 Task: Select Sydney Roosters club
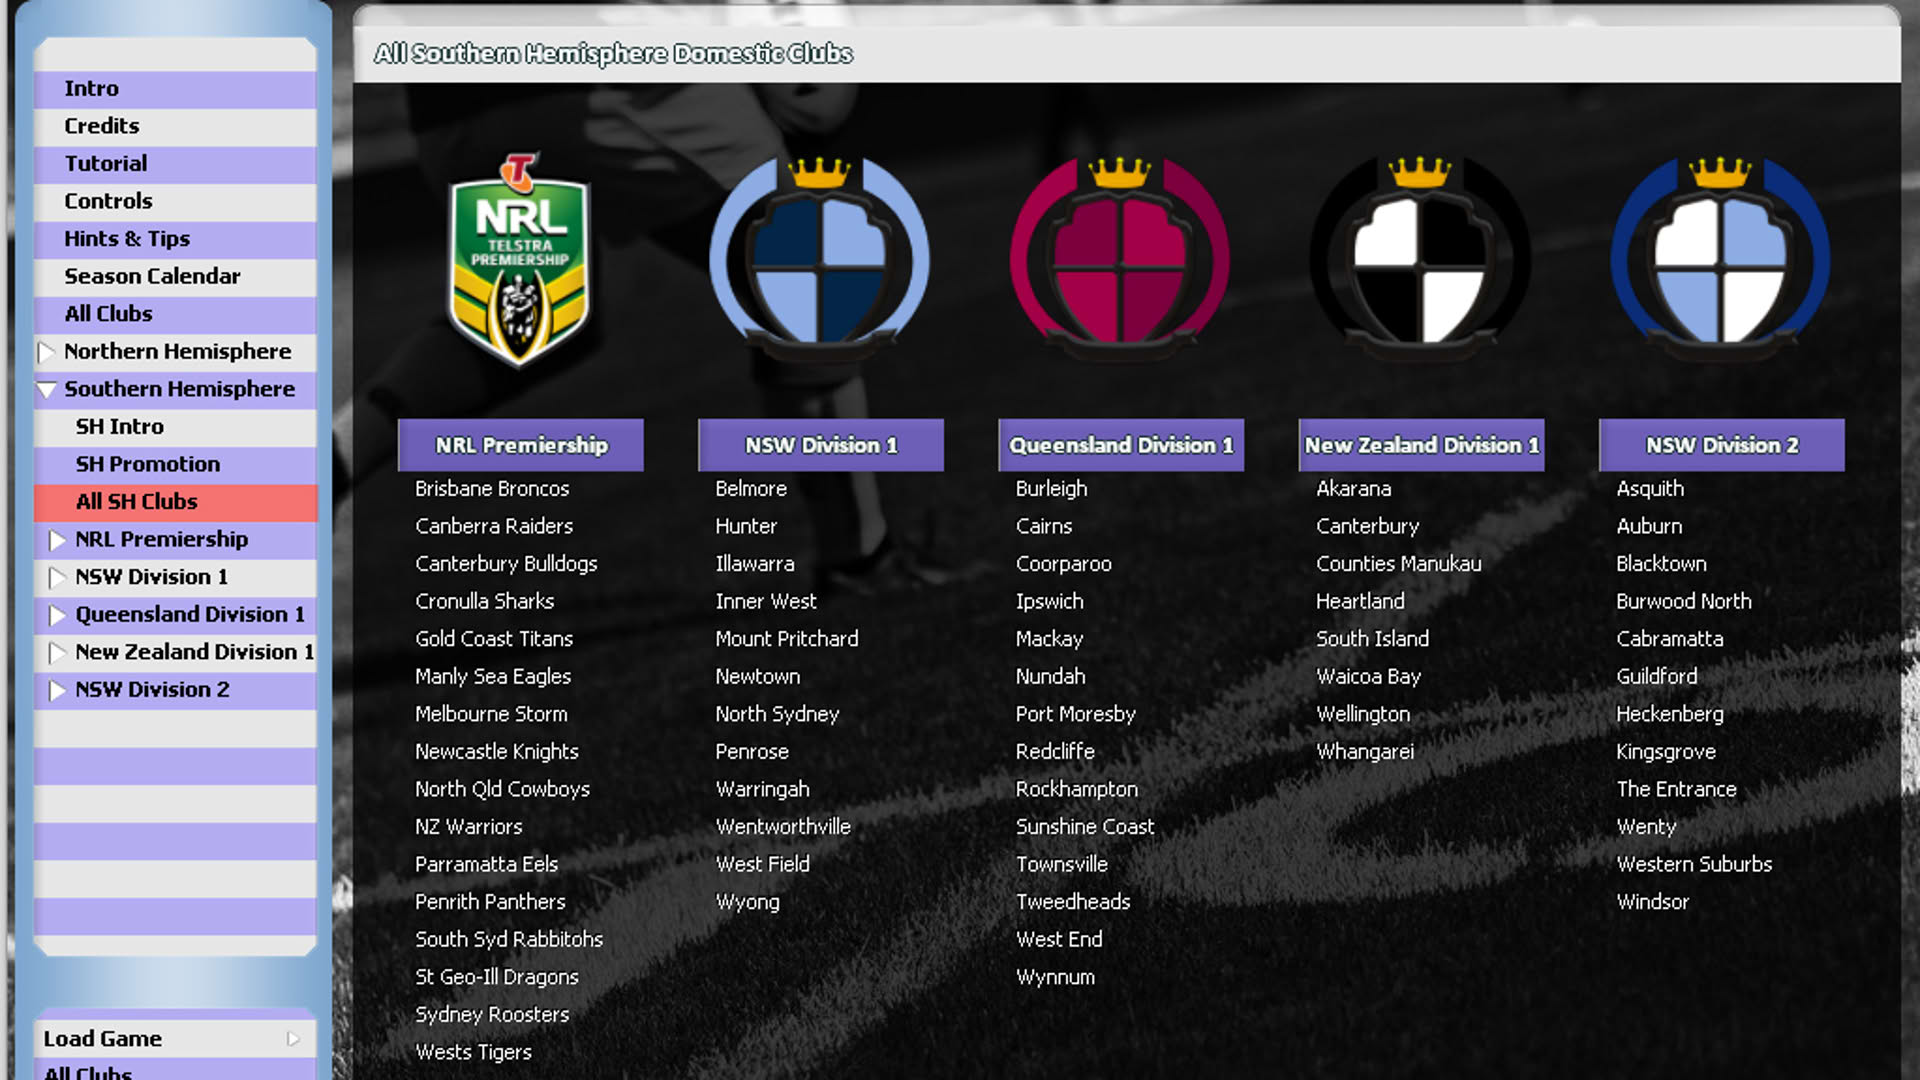491,1015
